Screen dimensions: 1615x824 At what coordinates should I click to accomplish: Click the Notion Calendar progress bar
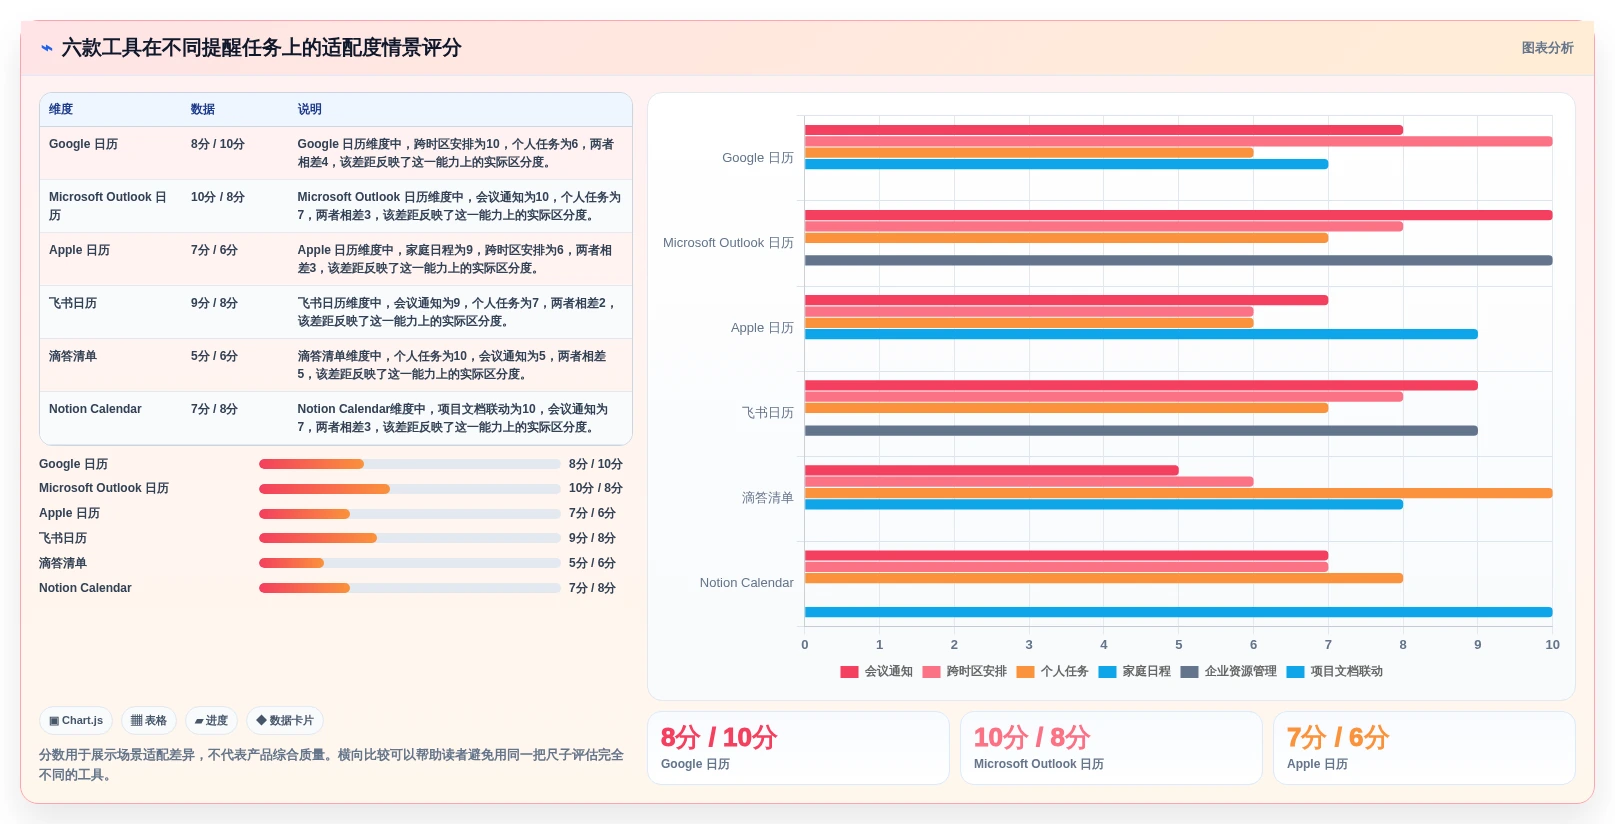(410, 588)
